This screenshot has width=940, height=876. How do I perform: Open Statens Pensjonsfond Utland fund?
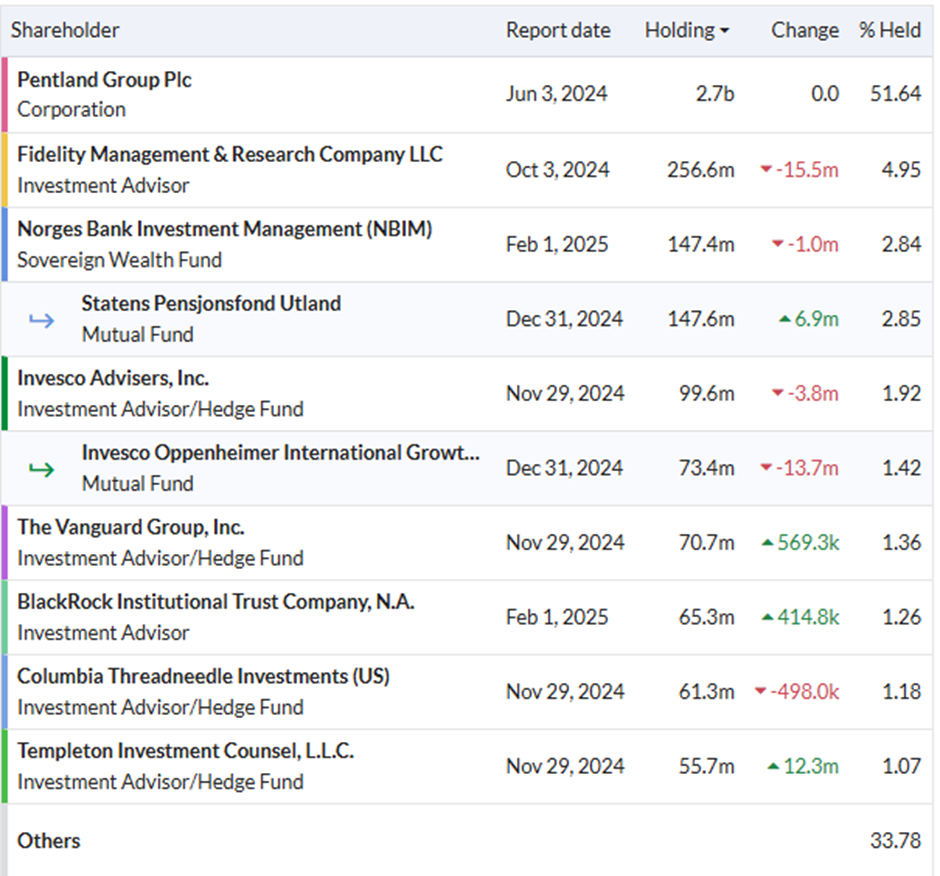[x=211, y=303]
